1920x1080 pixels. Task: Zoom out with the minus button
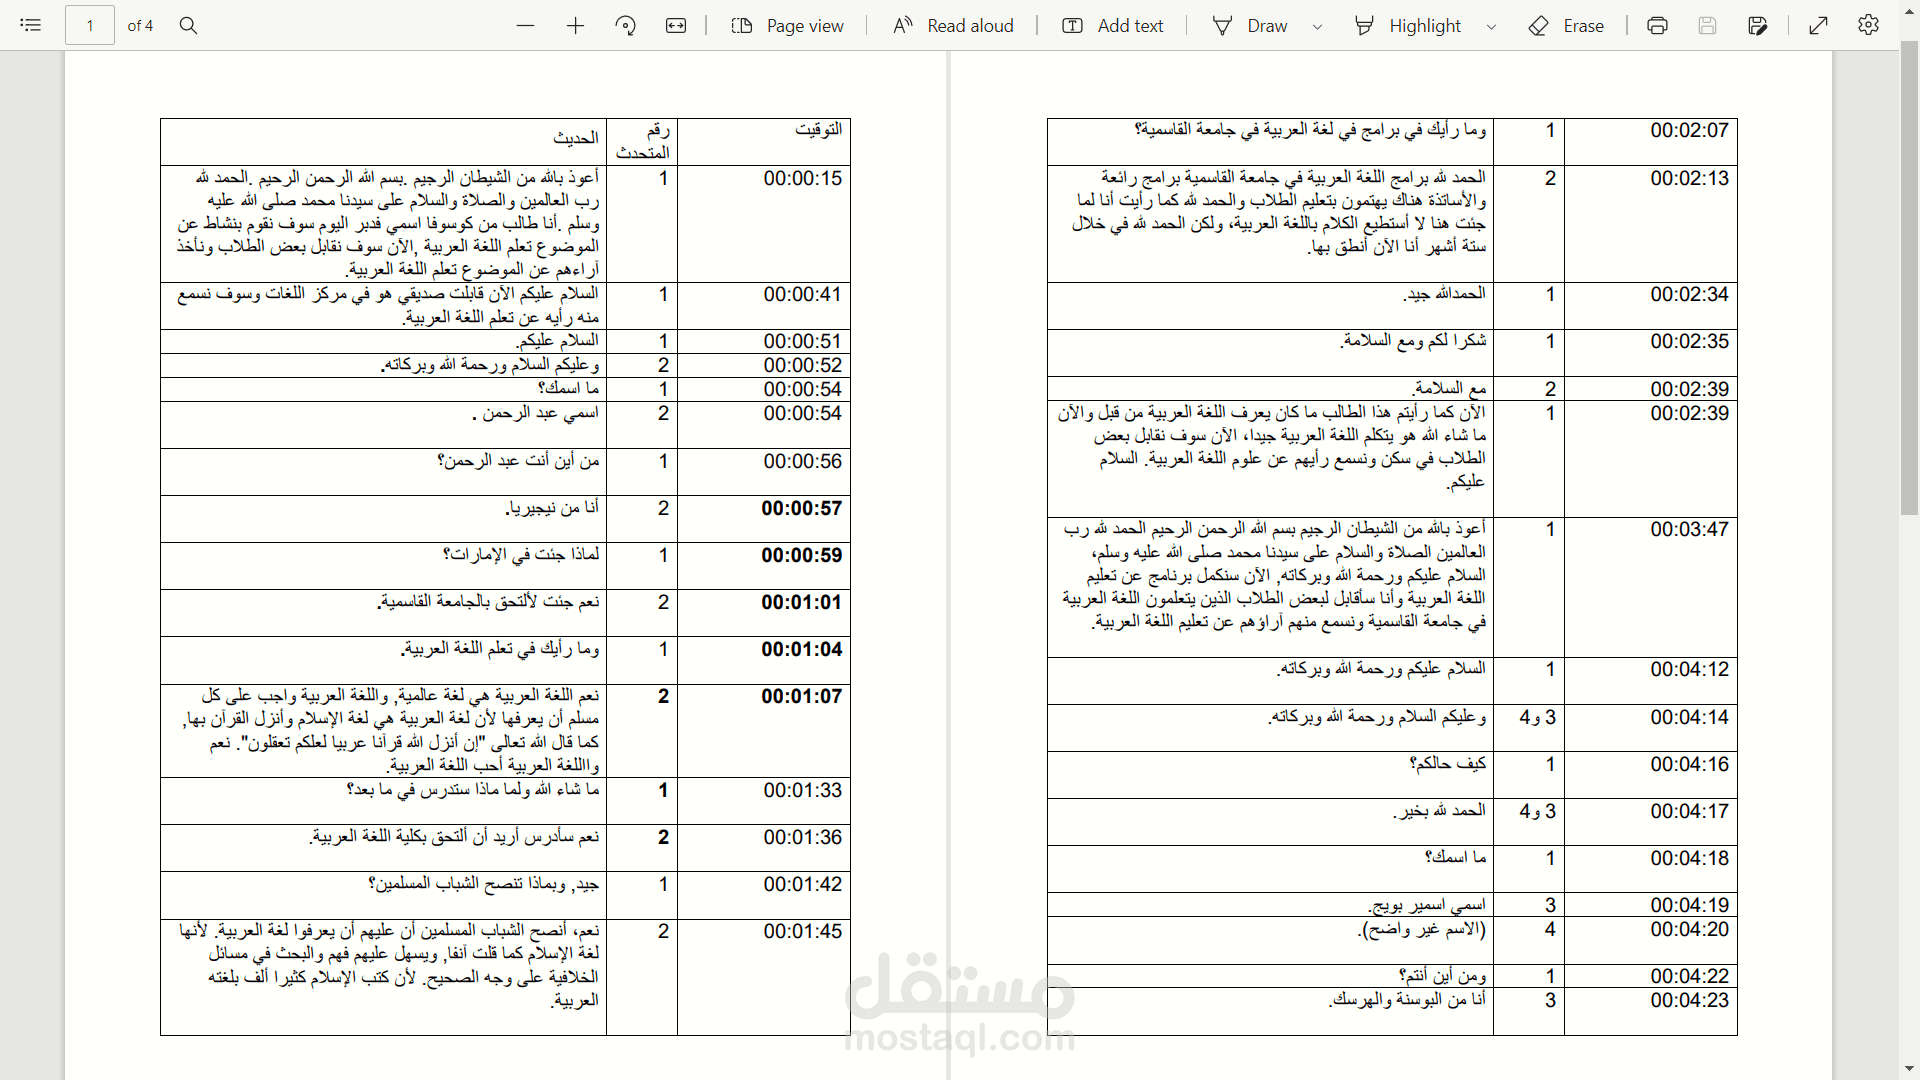pos(526,25)
